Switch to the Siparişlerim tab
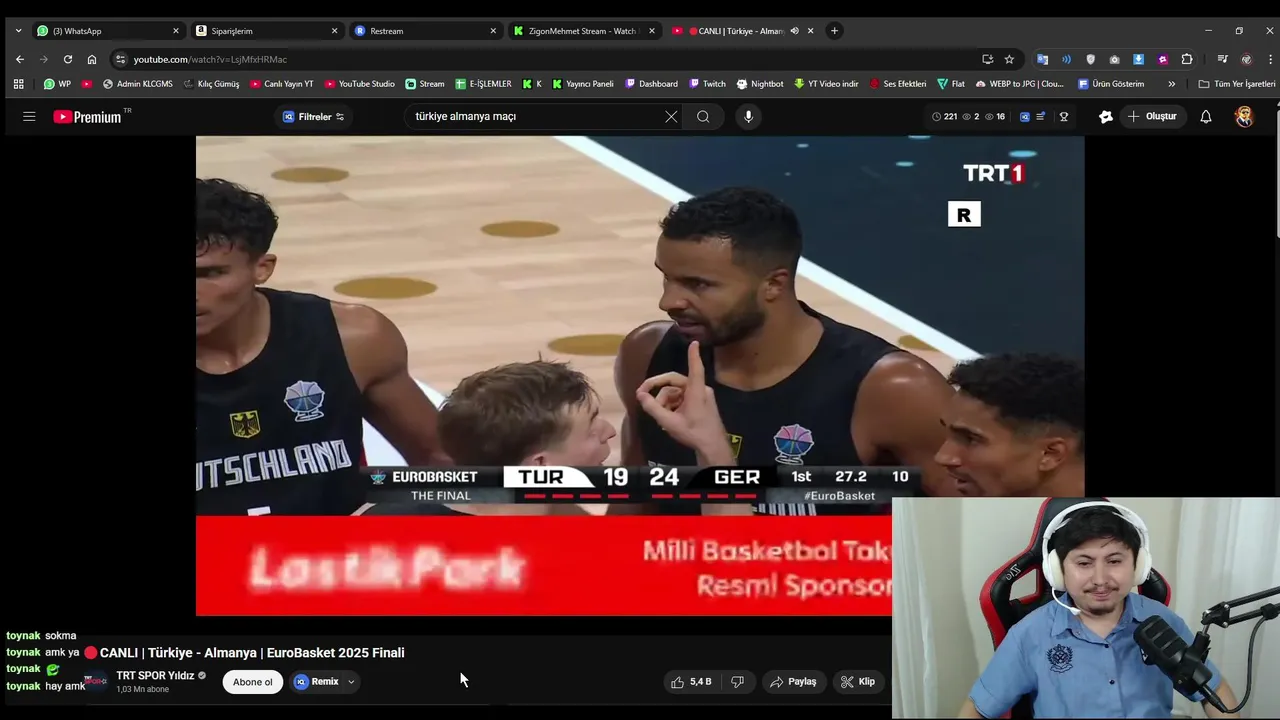This screenshot has width=1280, height=720. point(266,31)
